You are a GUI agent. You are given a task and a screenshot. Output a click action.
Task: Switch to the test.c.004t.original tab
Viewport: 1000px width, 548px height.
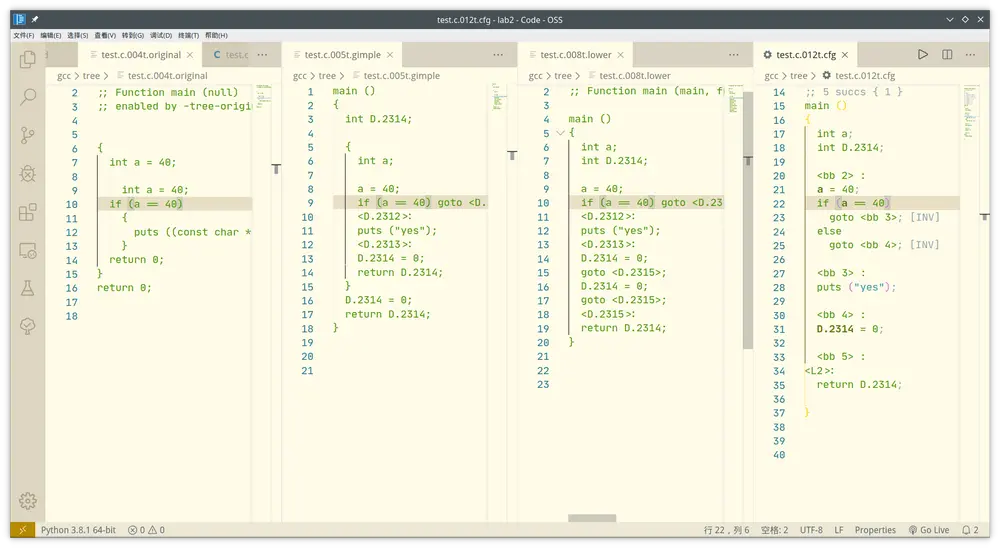[x=140, y=55]
